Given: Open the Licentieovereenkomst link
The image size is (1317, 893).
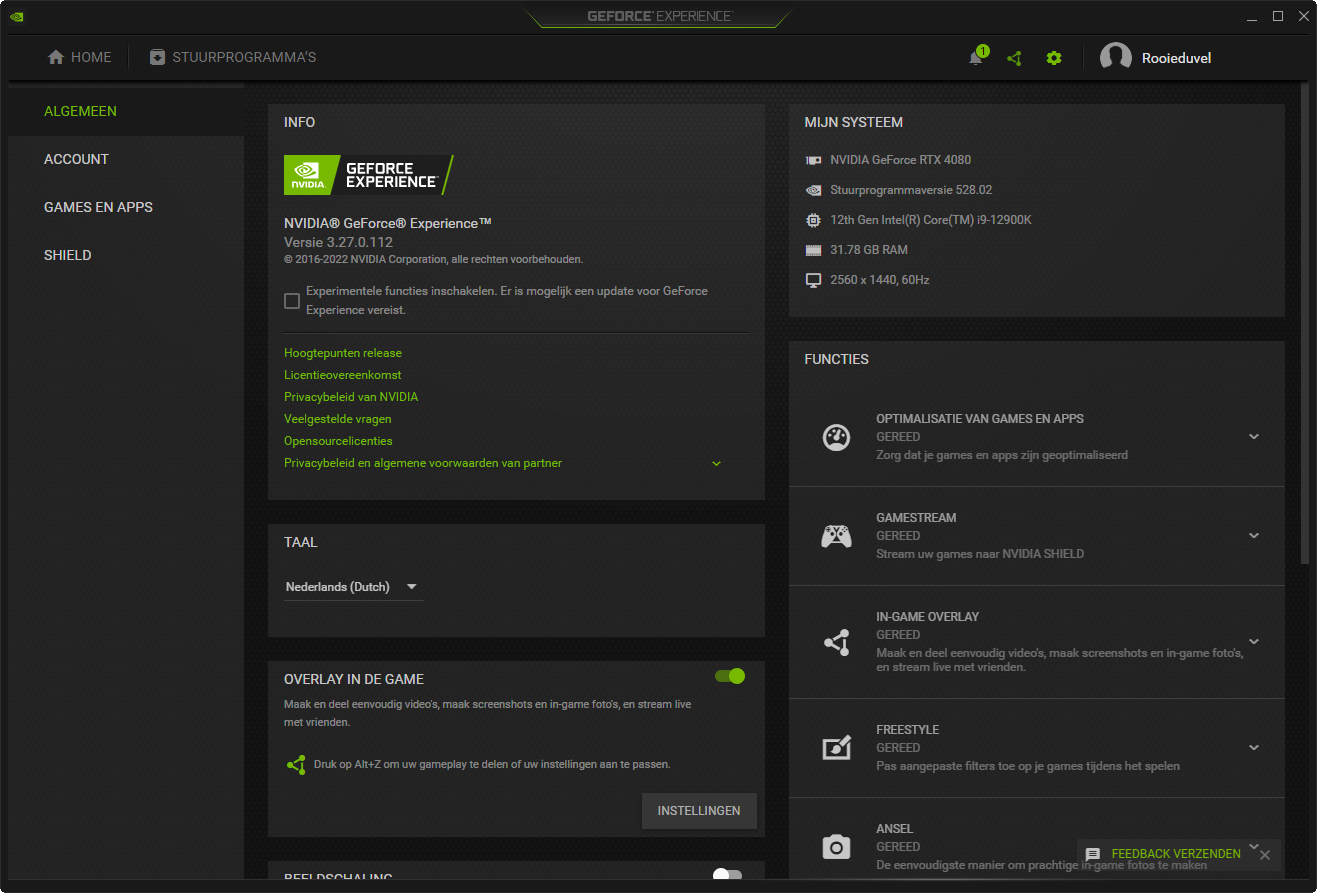Looking at the screenshot, I should 343,375.
